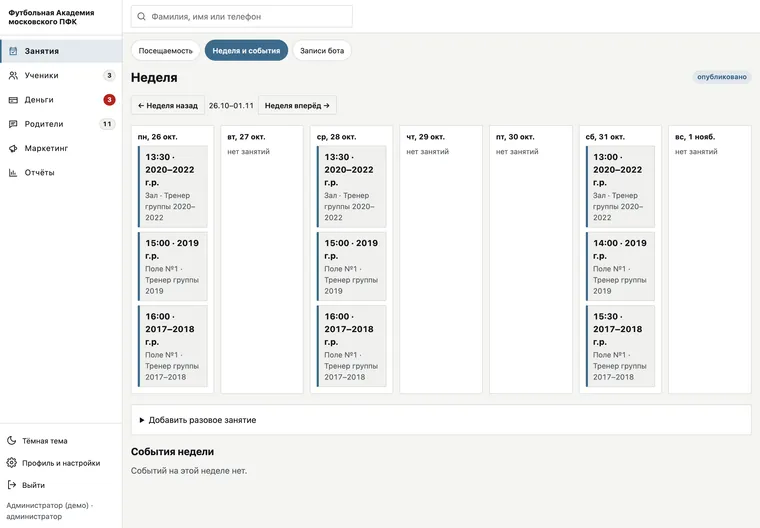Click Профиль и настройки link
The image size is (760, 528).
click(x=61, y=463)
